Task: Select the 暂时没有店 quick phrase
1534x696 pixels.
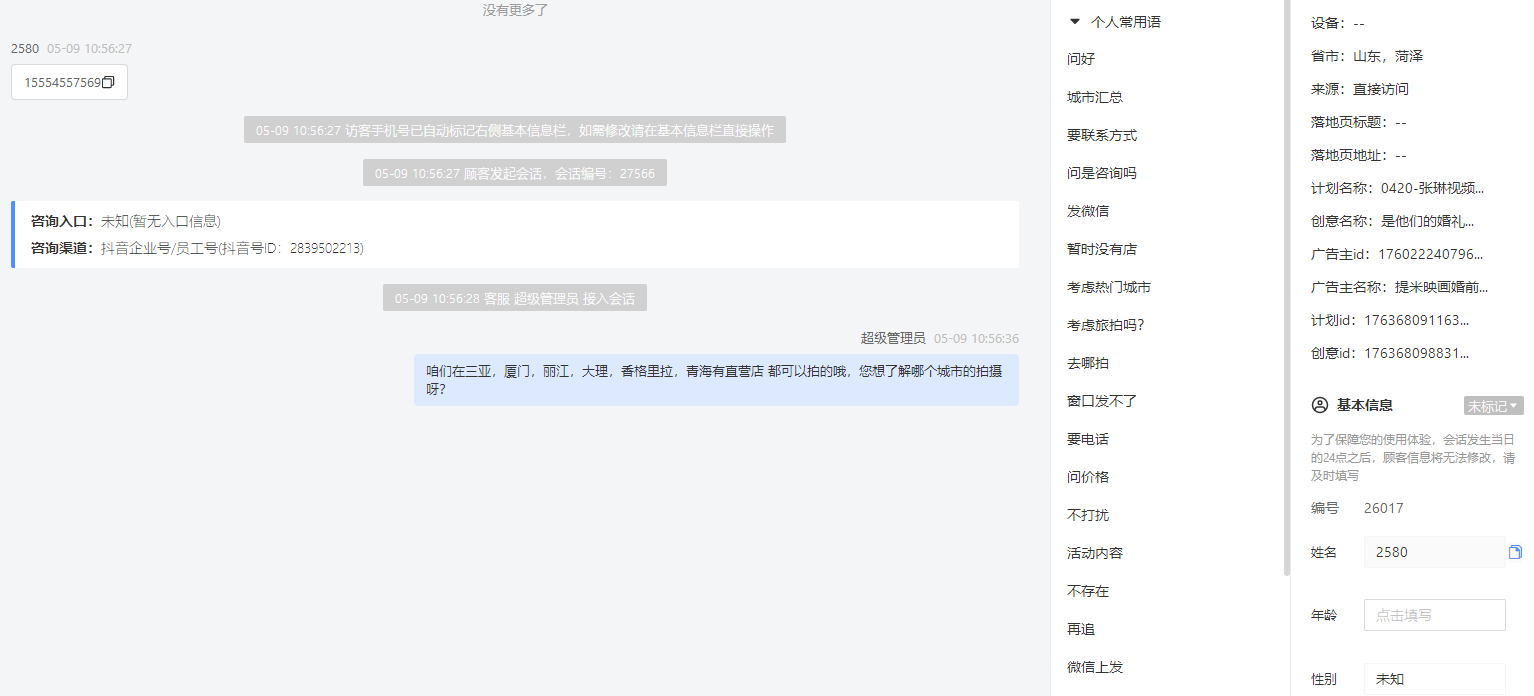Action: (1102, 249)
